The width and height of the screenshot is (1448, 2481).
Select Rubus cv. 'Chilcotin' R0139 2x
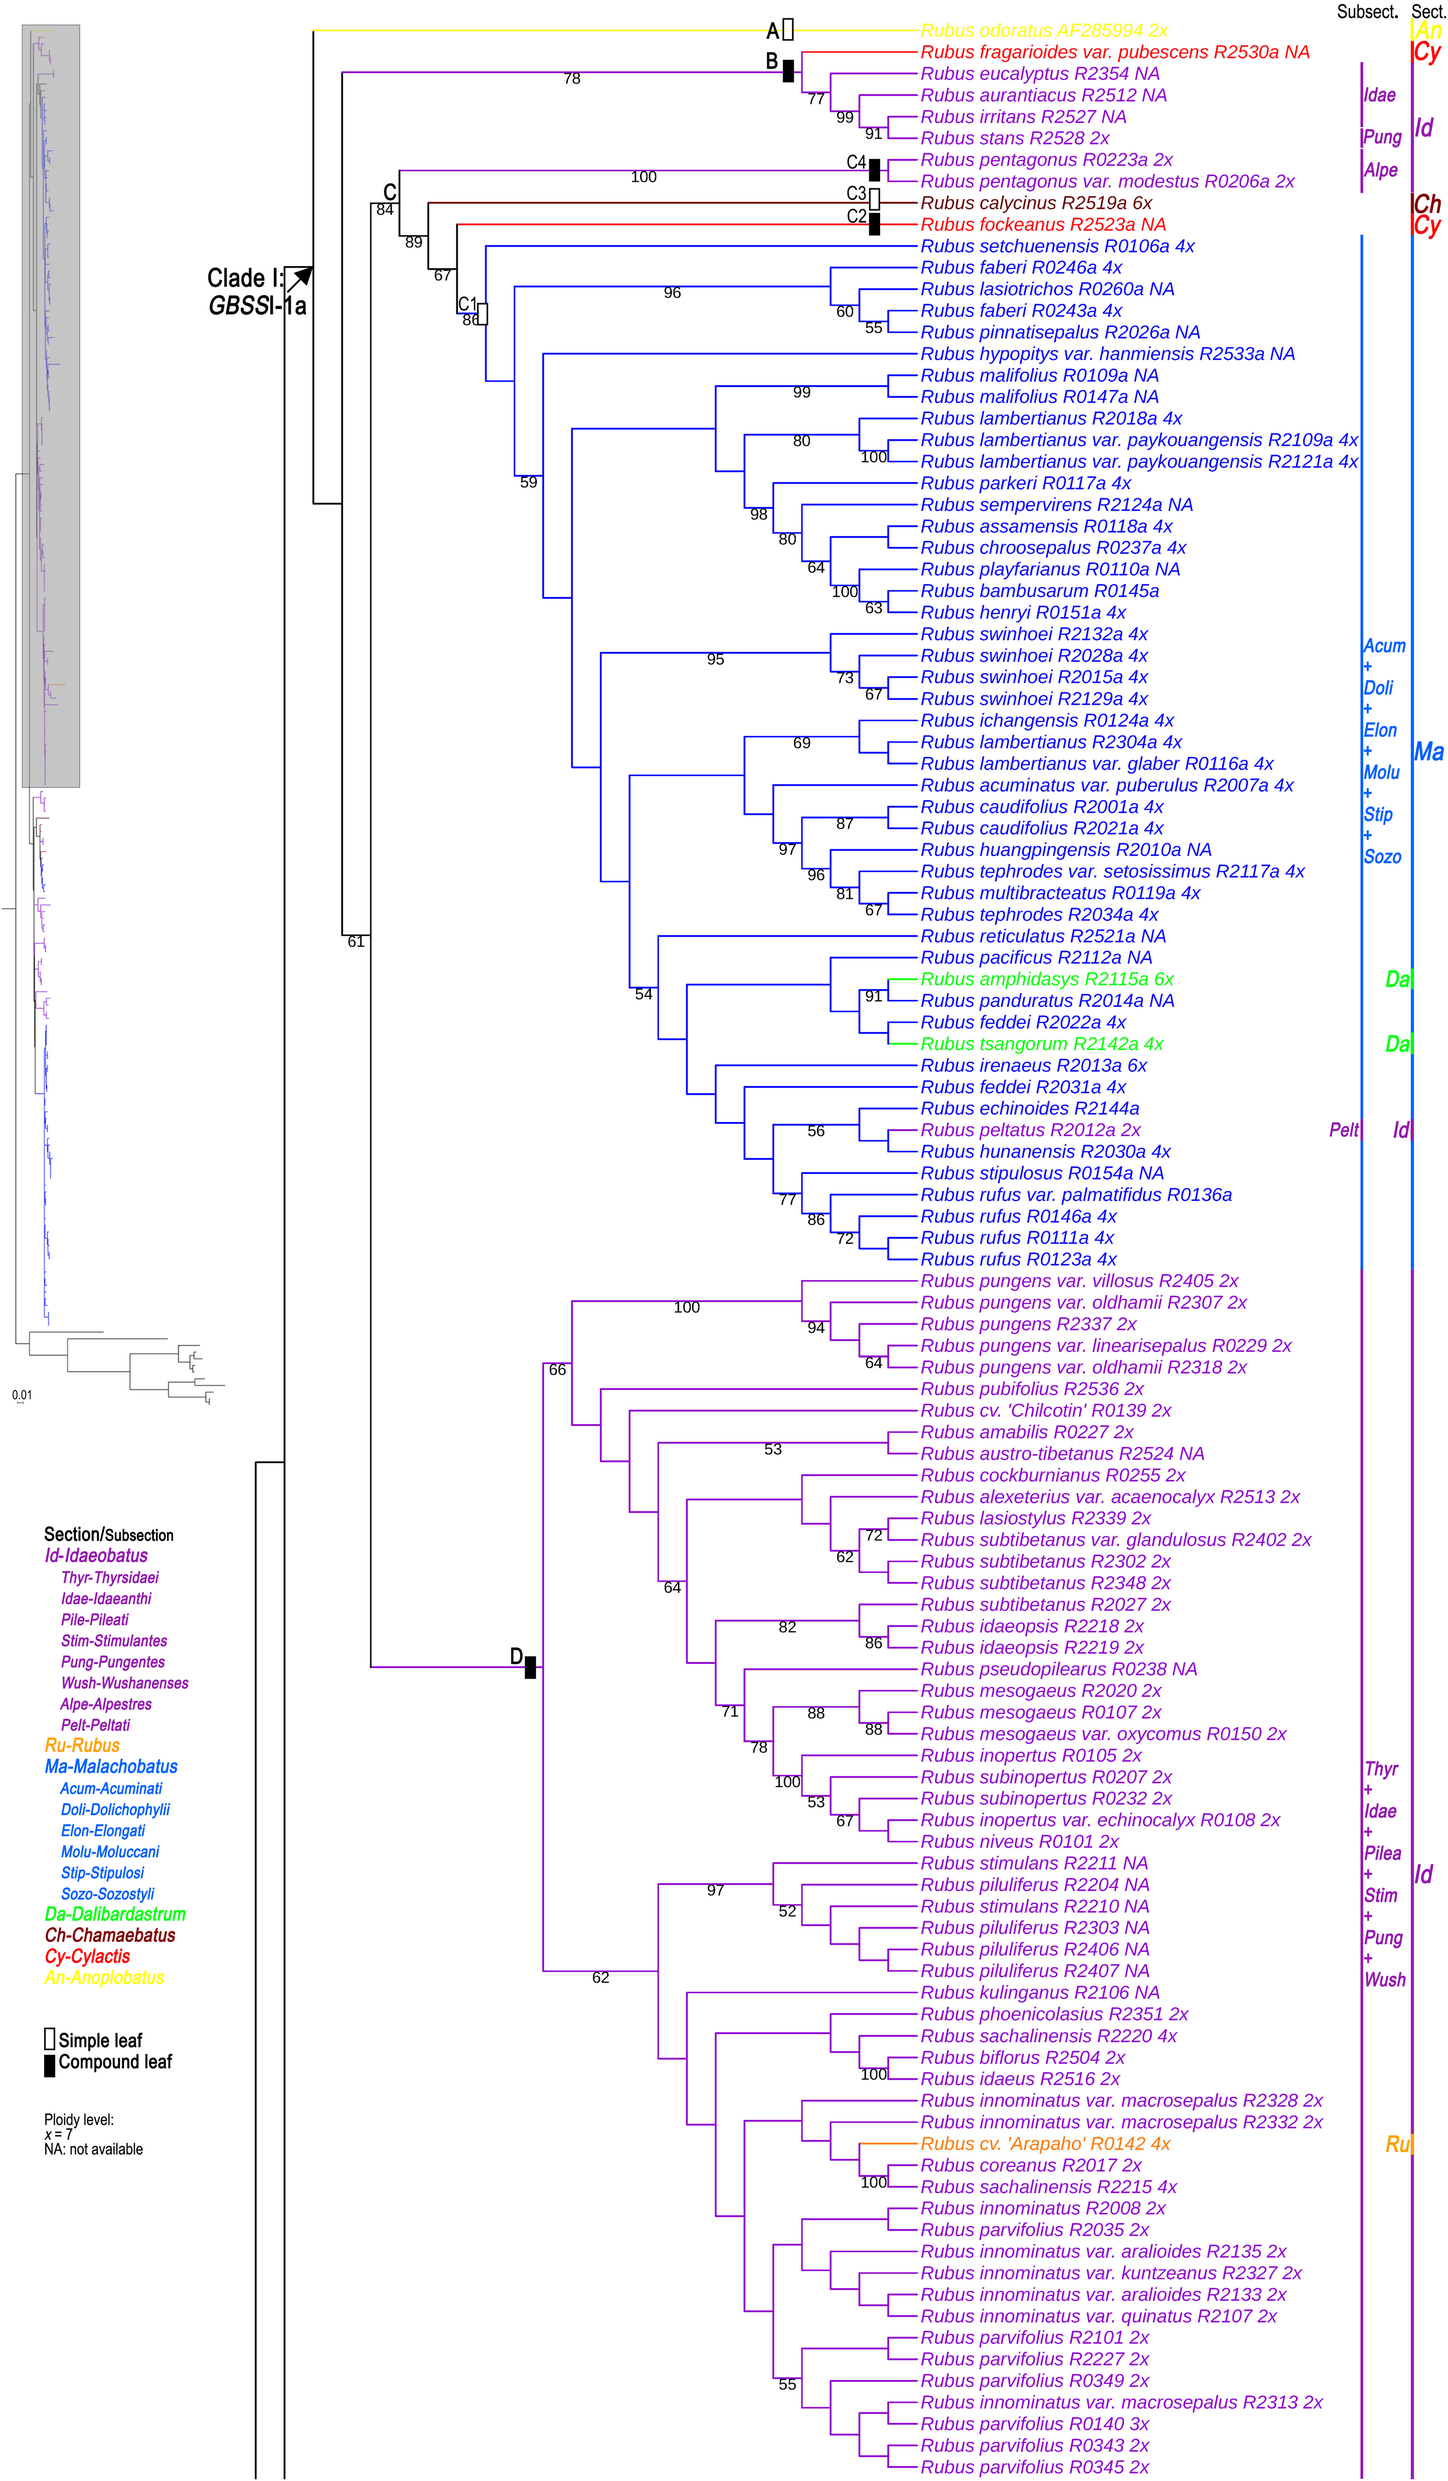[x=1046, y=1410]
